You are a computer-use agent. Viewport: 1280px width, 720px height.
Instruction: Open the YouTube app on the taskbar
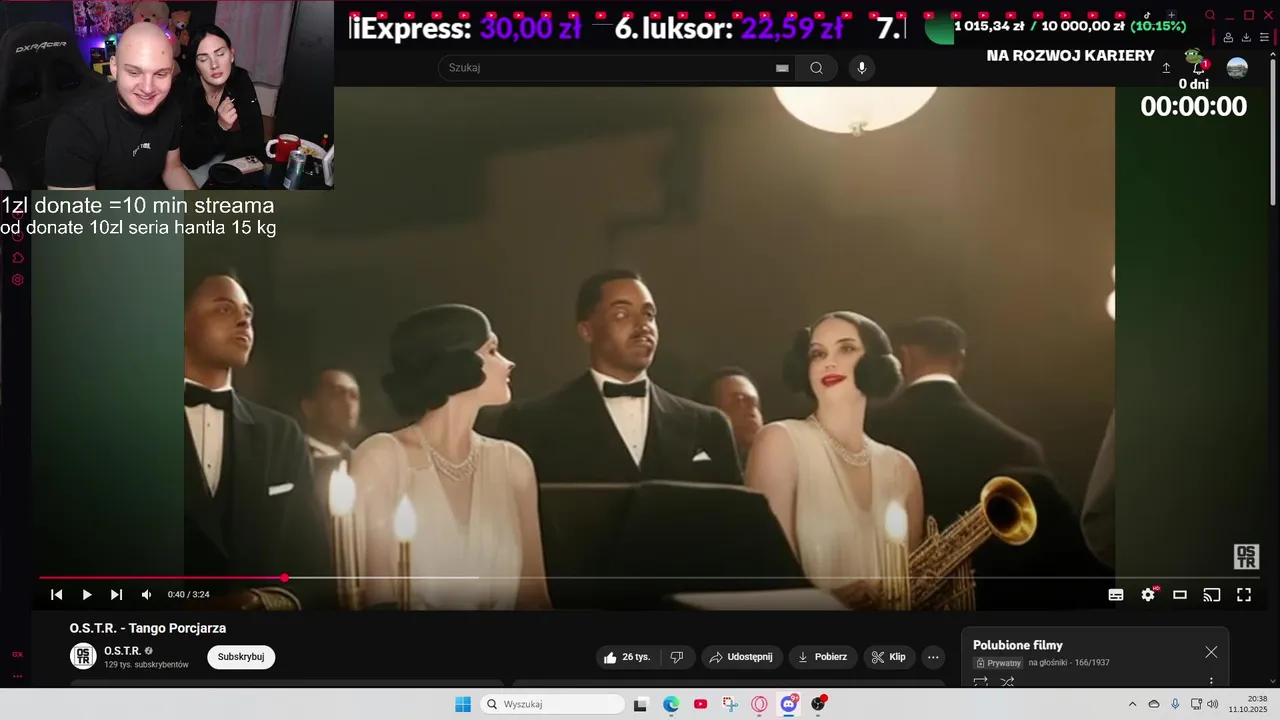pos(700,704)
